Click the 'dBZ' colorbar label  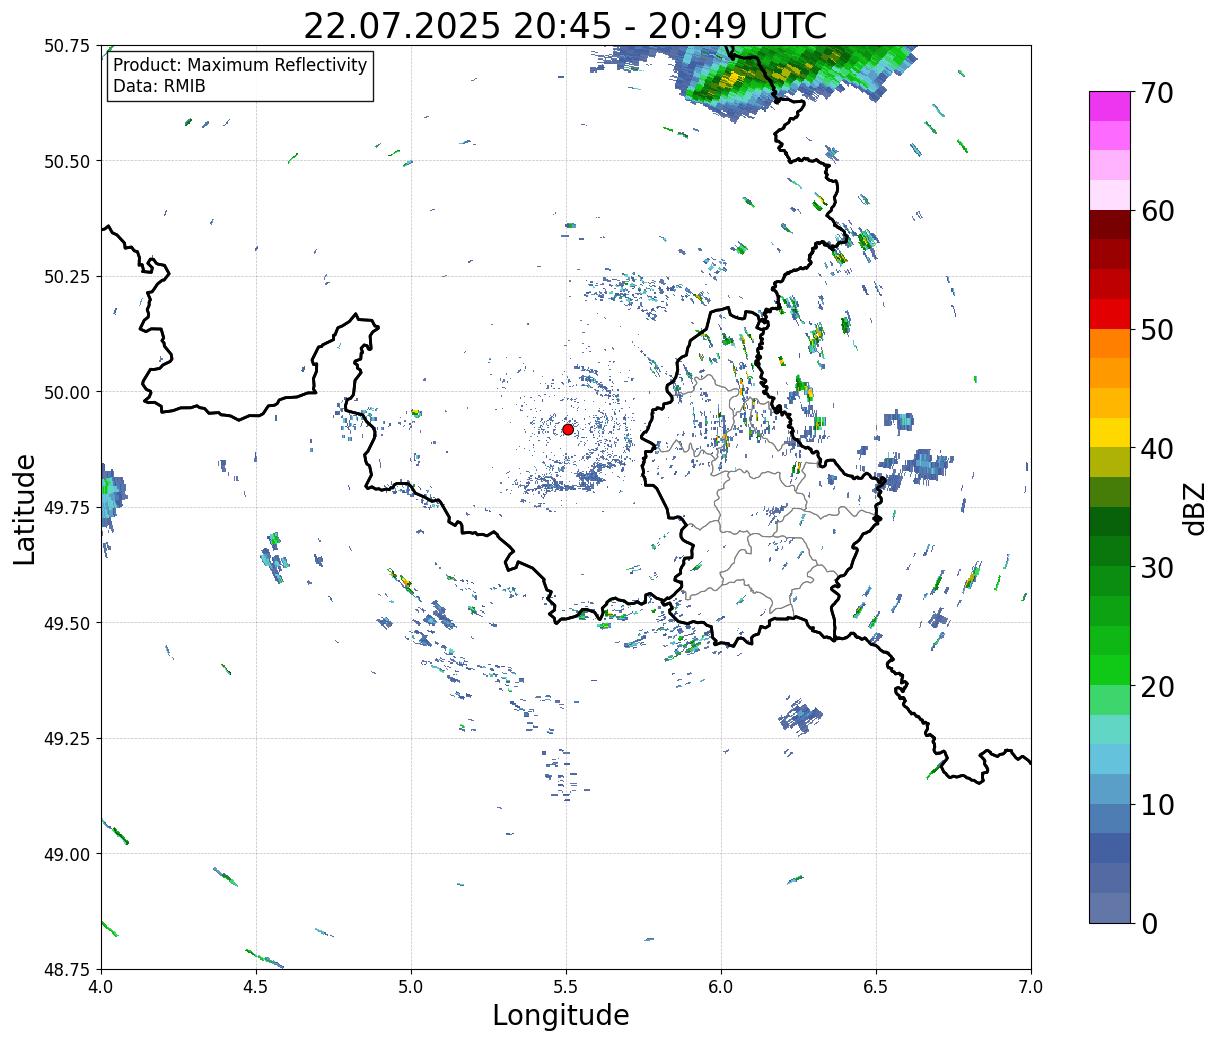(x=1194, y=507)
